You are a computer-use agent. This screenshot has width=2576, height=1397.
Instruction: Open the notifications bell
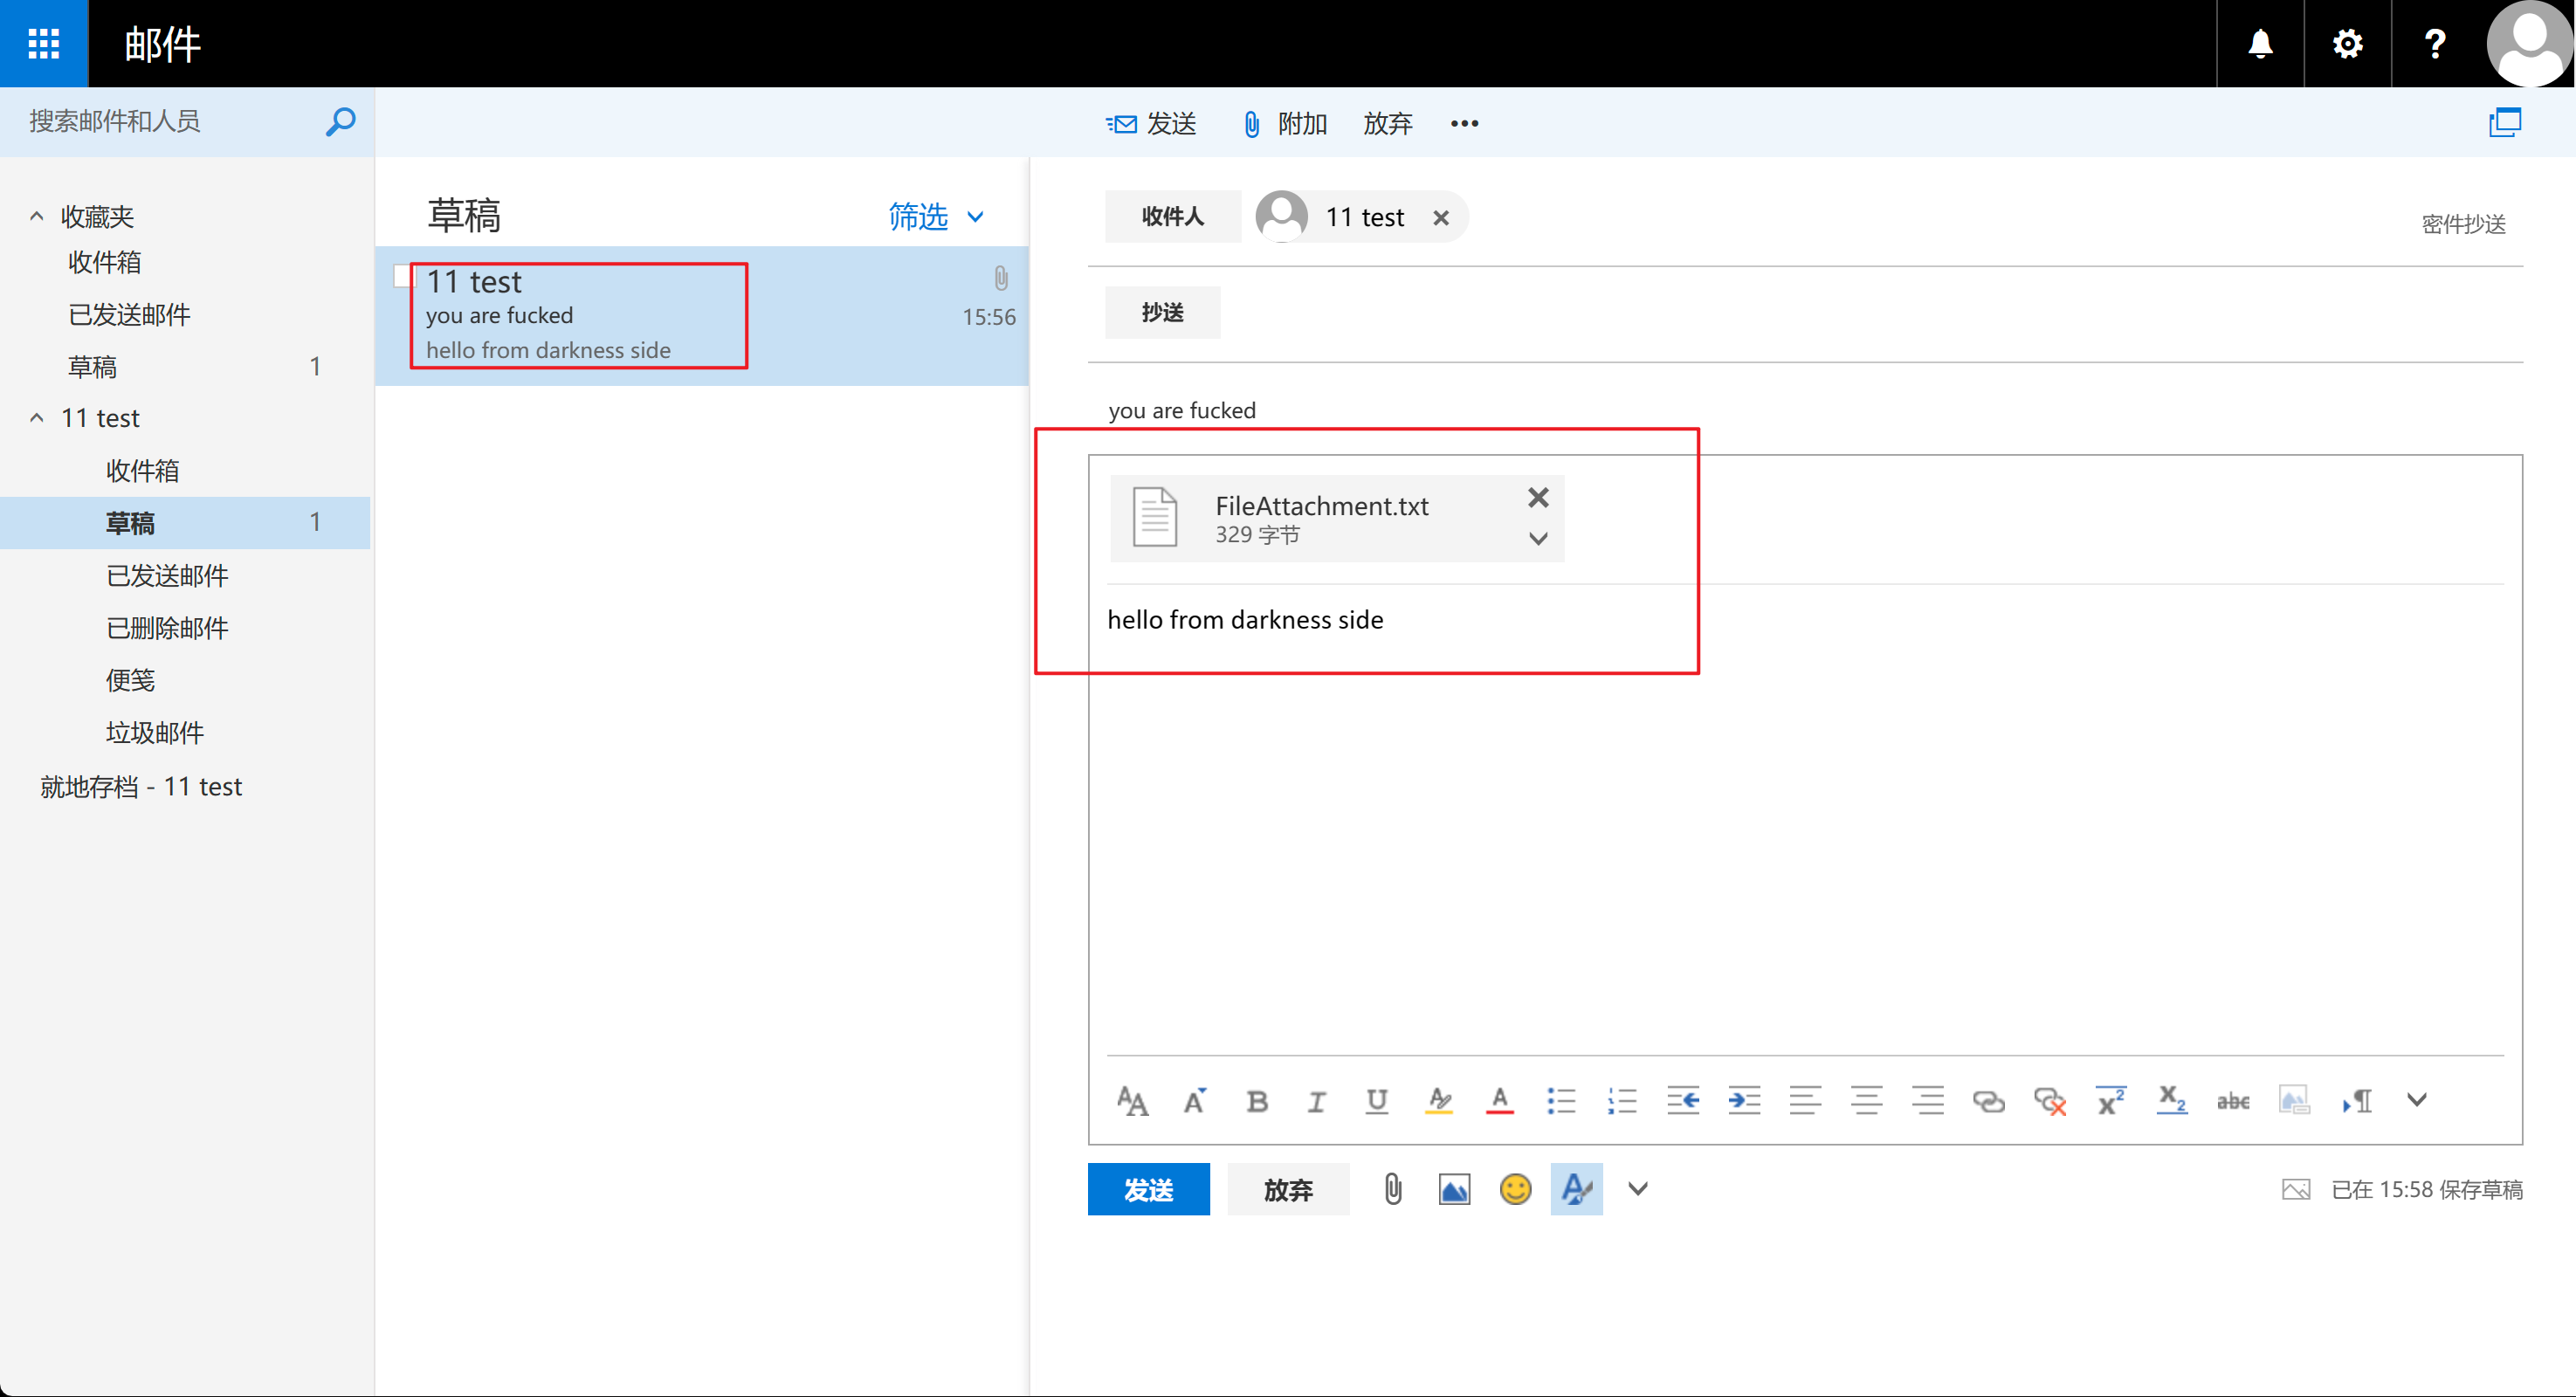click(2260, 43)
